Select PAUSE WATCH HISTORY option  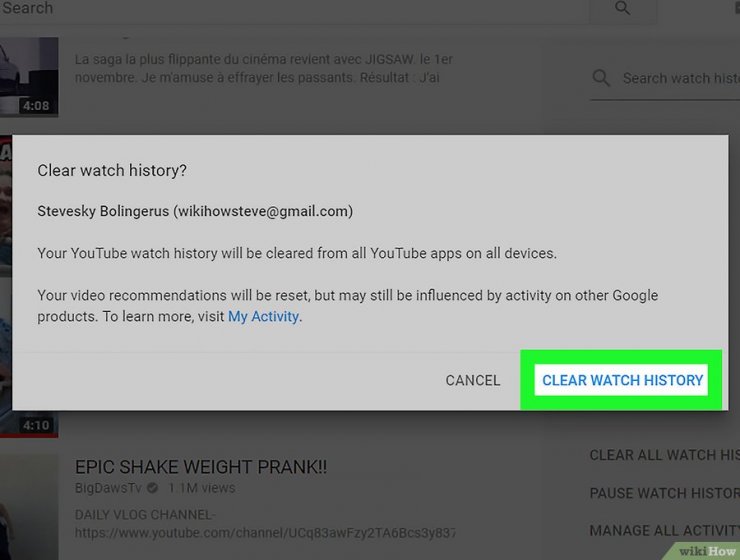[x=664, y=493]
